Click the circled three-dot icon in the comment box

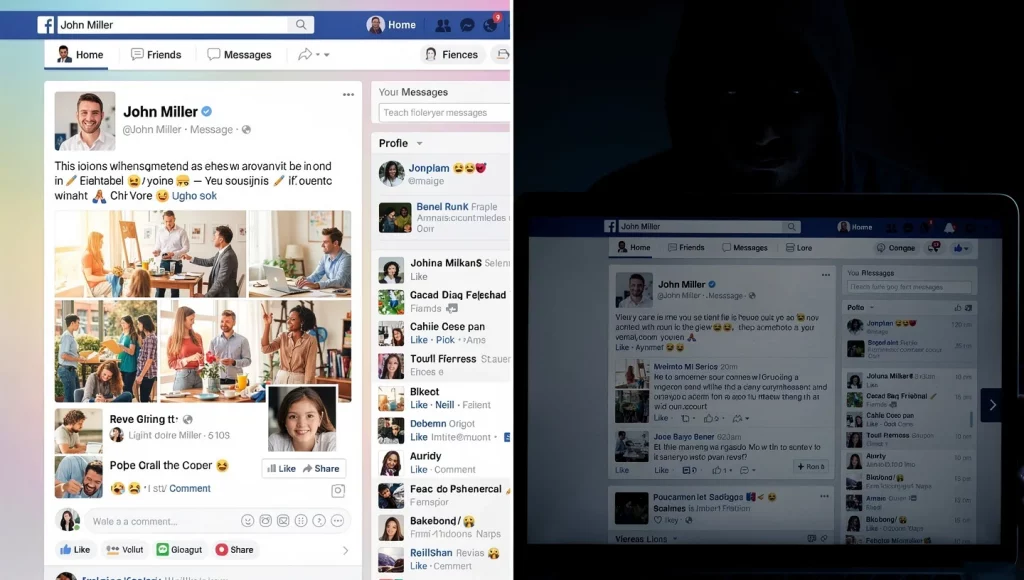(x=338, y=521)
